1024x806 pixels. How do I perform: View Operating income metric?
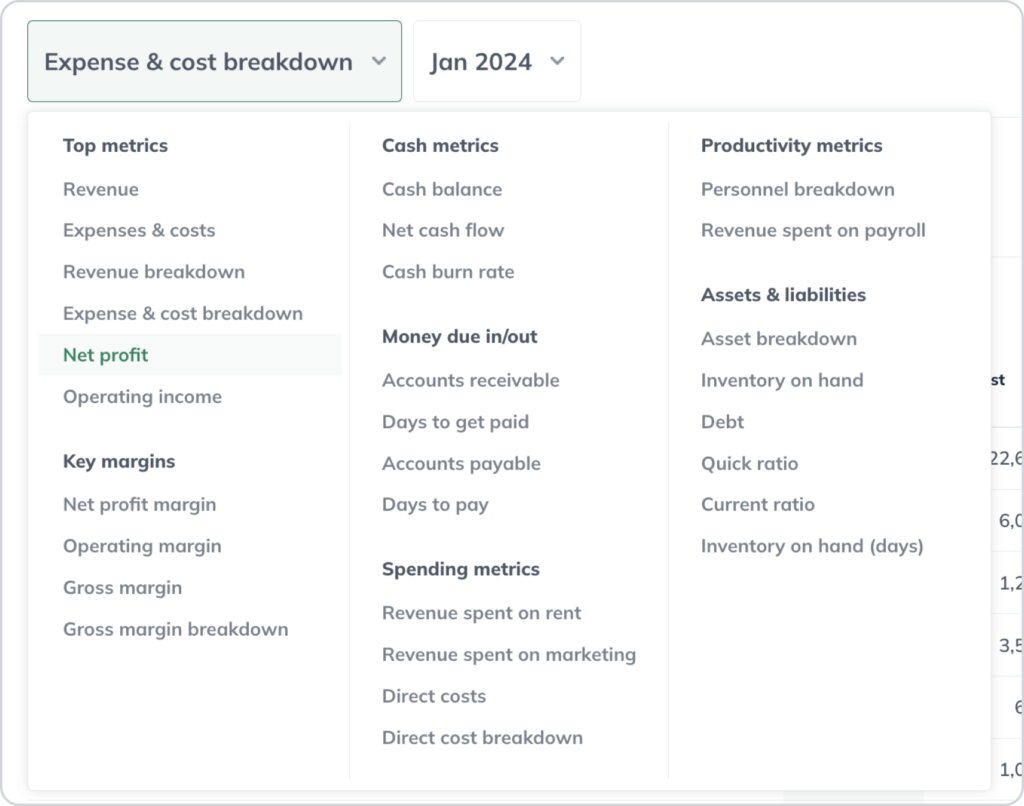pos(142,396)
